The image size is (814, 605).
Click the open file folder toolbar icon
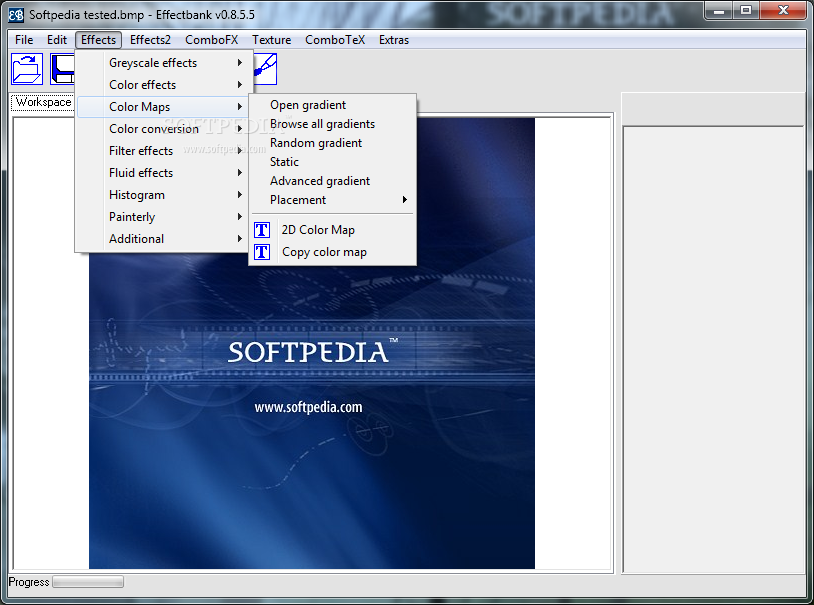(27, 69)
